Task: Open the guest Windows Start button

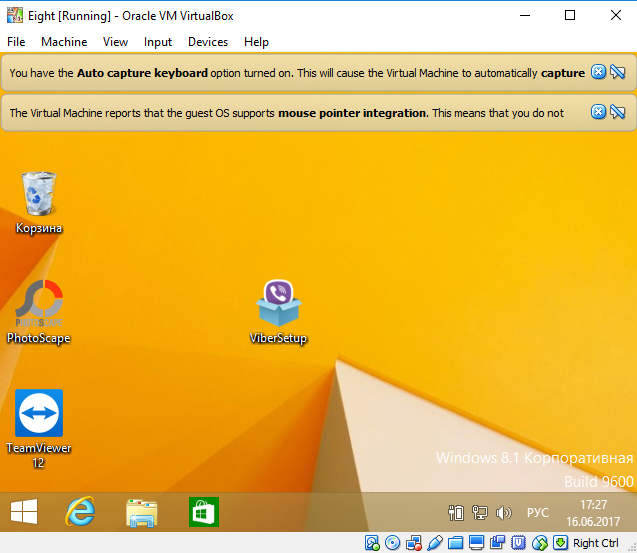Action: pos(24,512)
